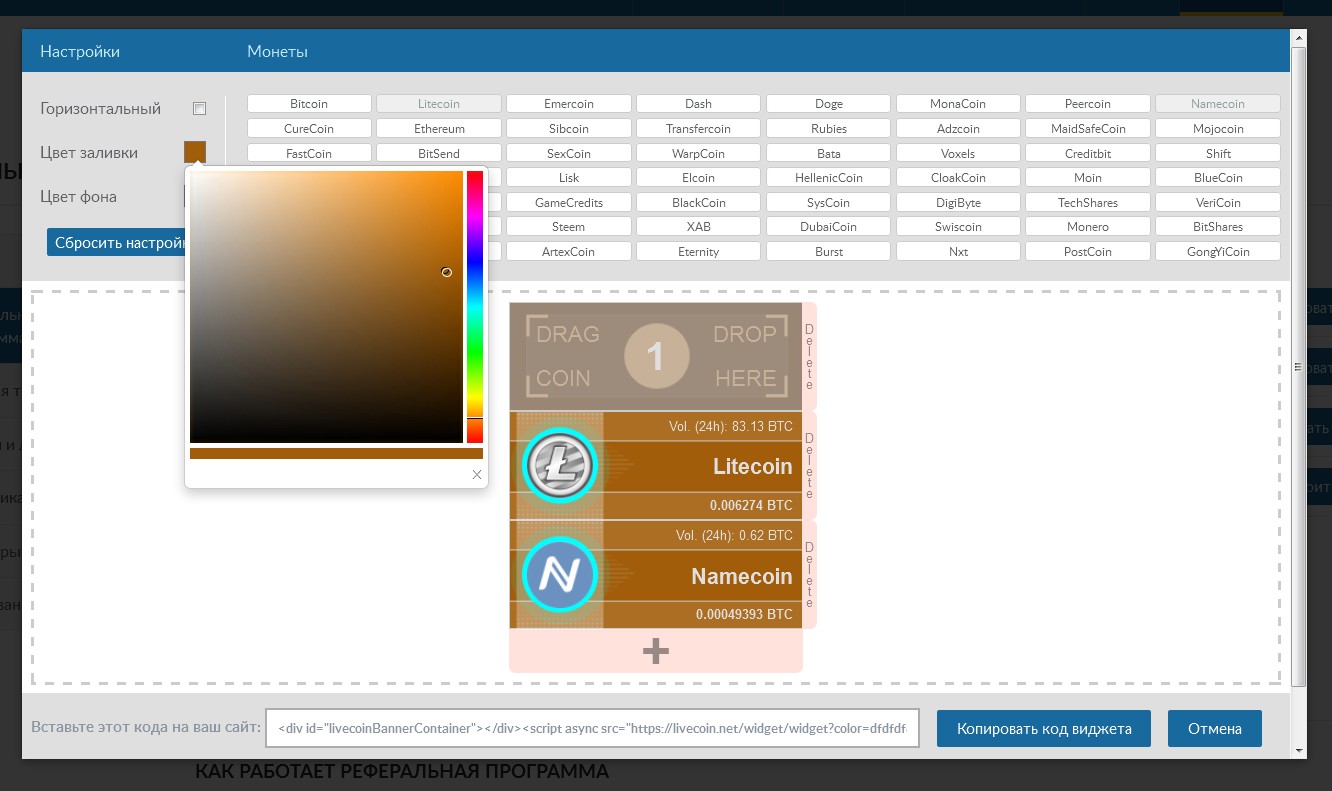The image size is (1332, 791).
Task: Click Сбросить настройки button
Action: coord(117,242)
